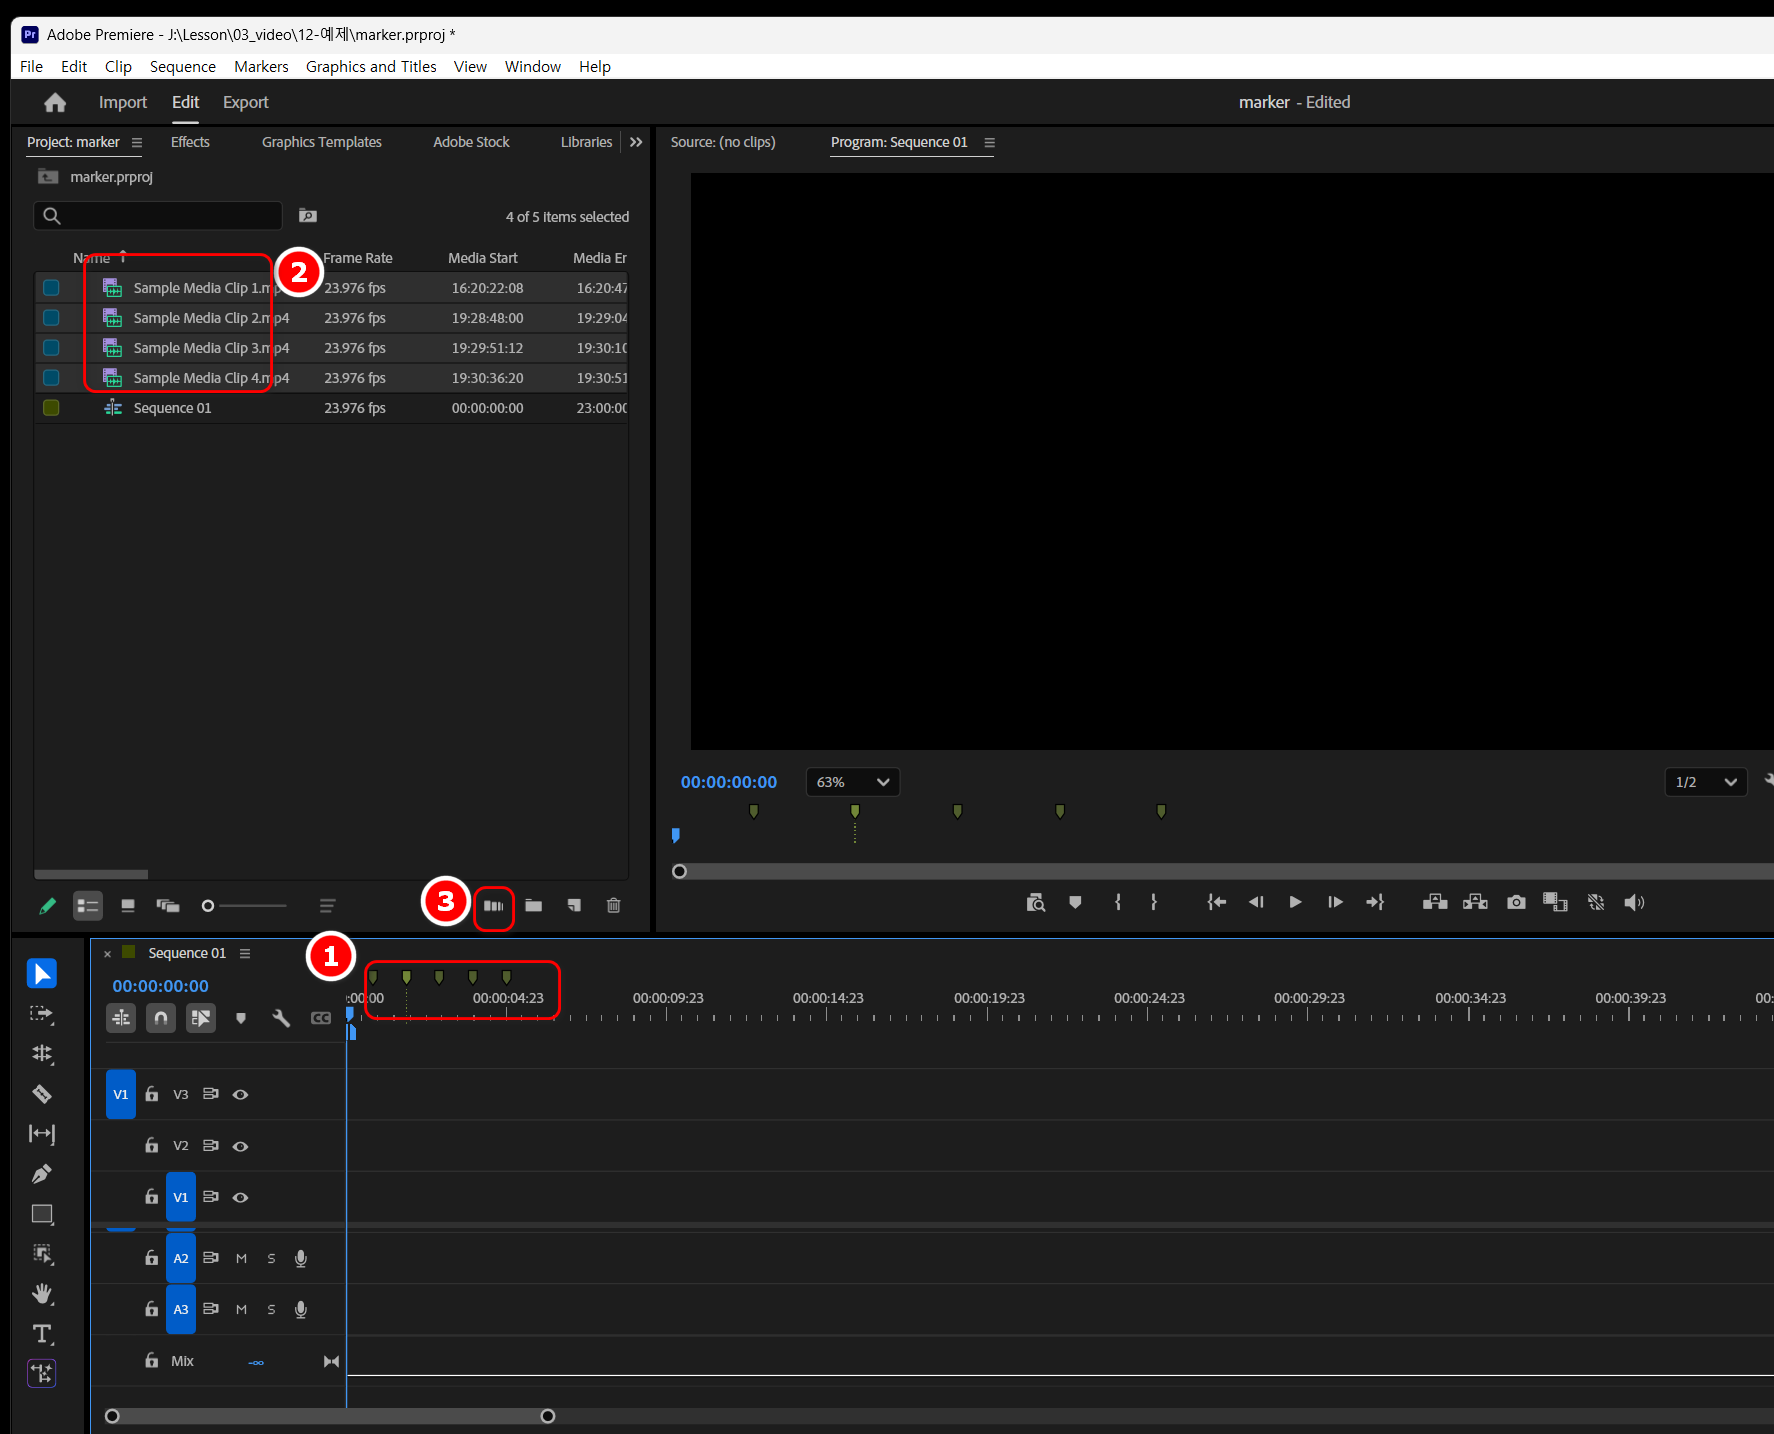Select the Track Select Forward tool
The height and width of the screenshot is (1434, 1774).
(x=42, y=1013)
